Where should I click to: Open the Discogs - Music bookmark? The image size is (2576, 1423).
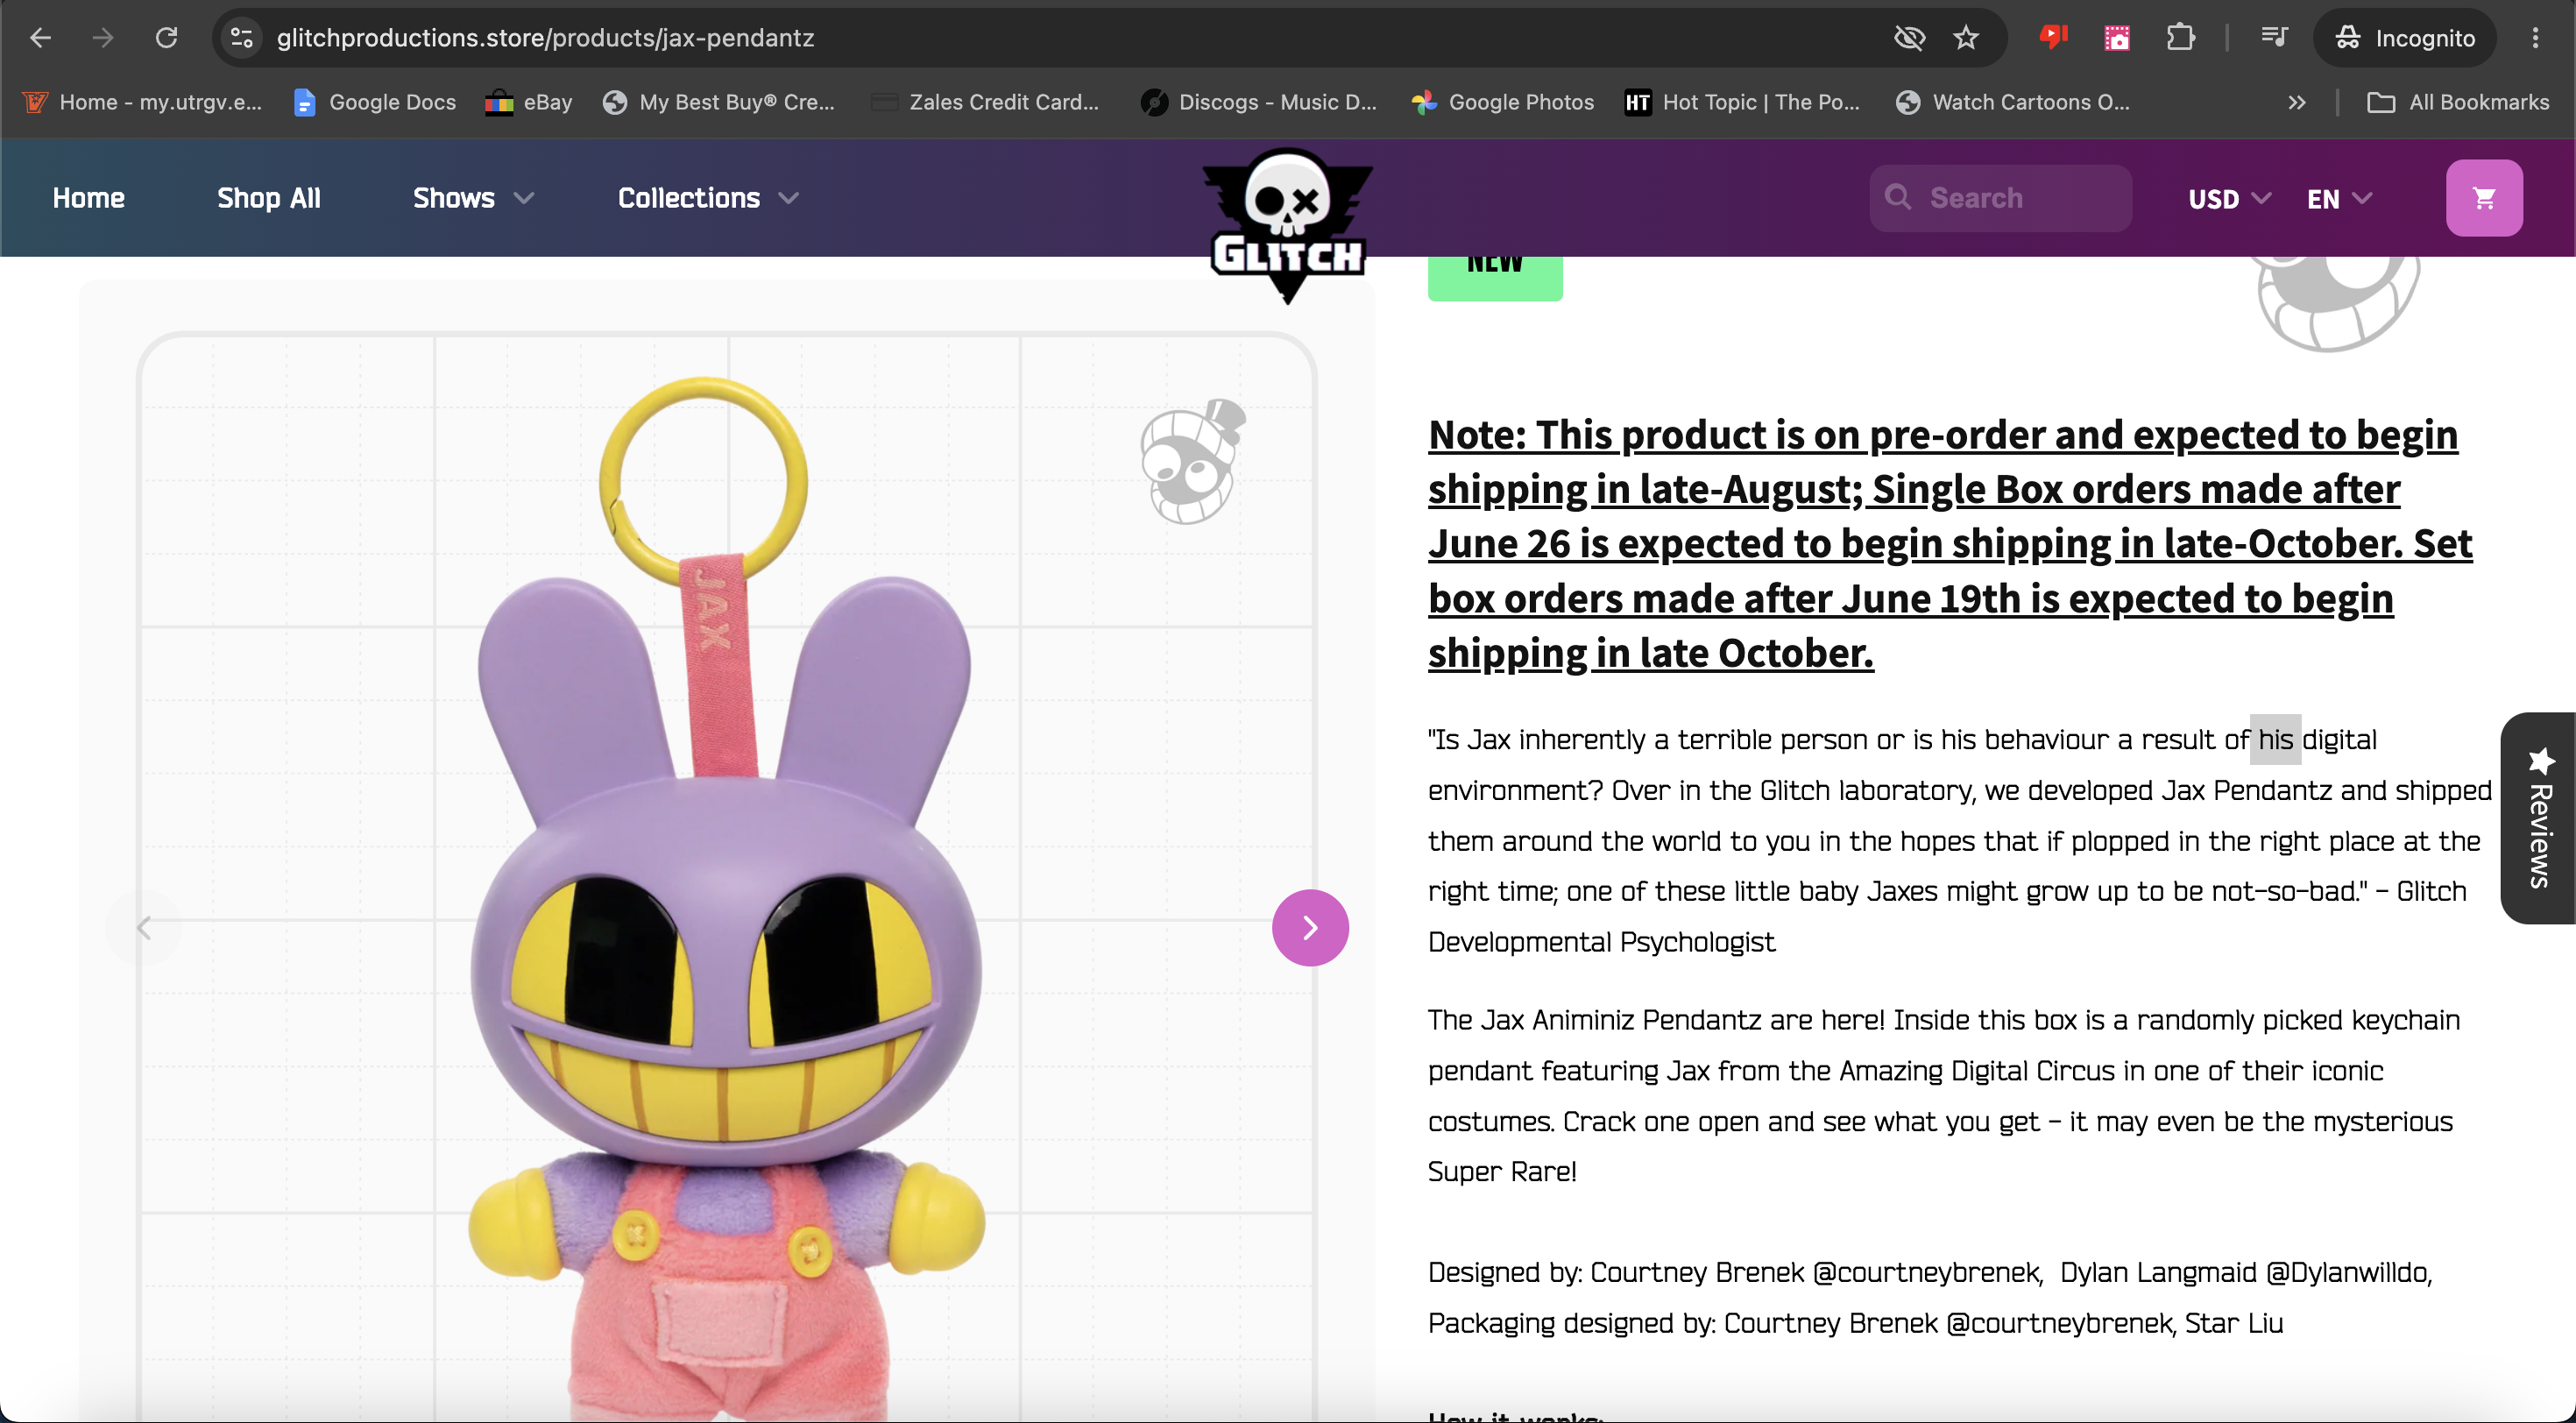click(x=1259, y=102)
